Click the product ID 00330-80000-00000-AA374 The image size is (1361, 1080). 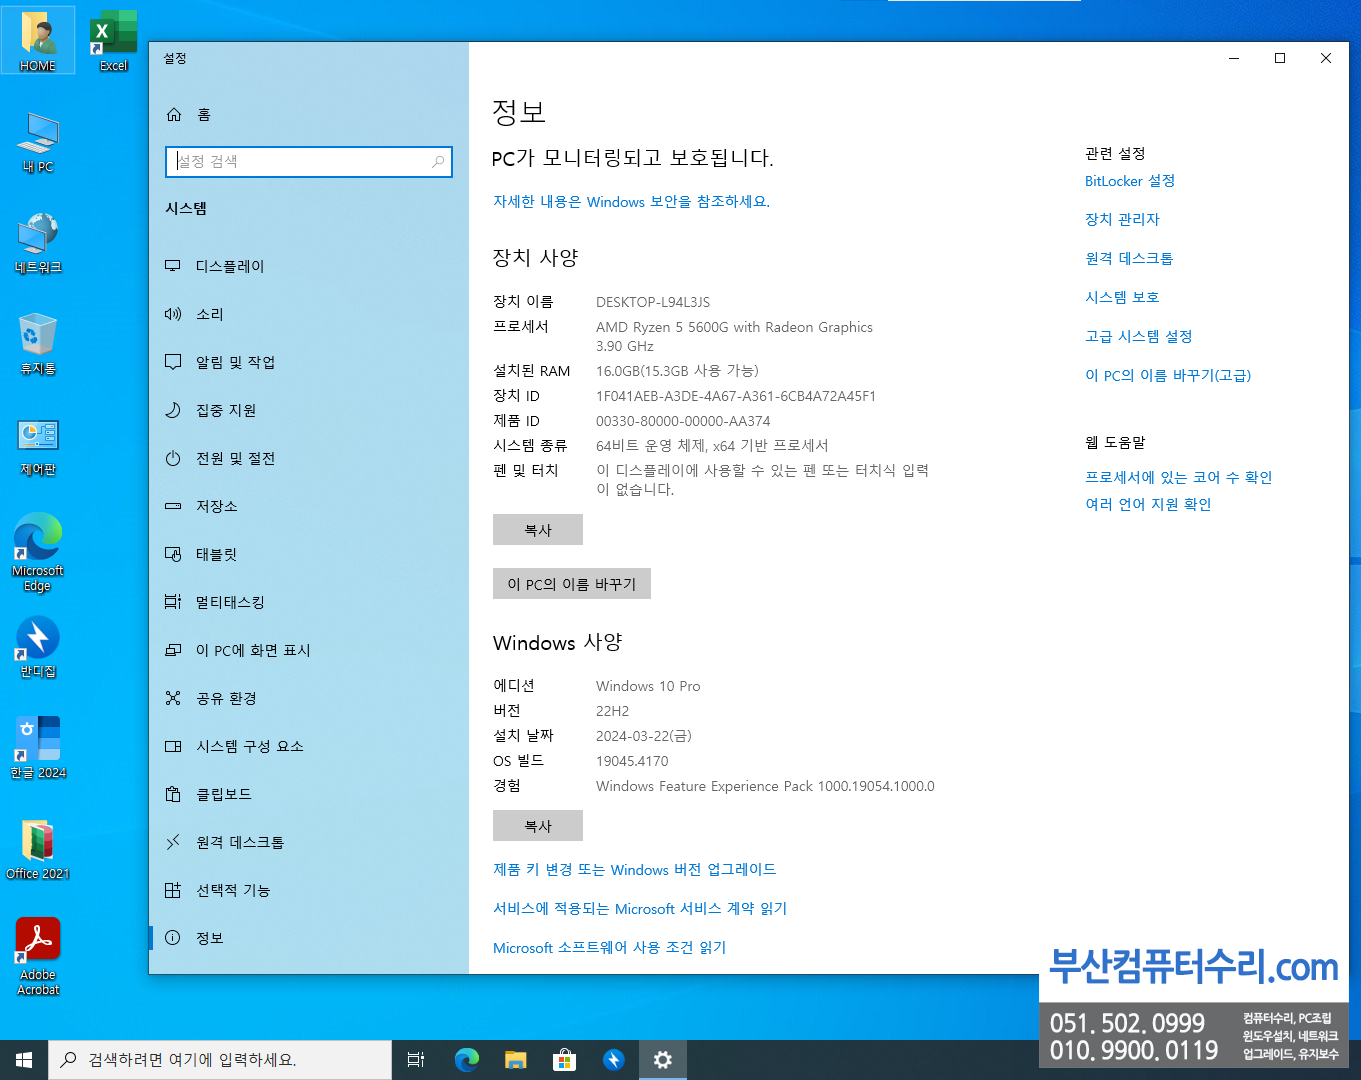[683, 421]
